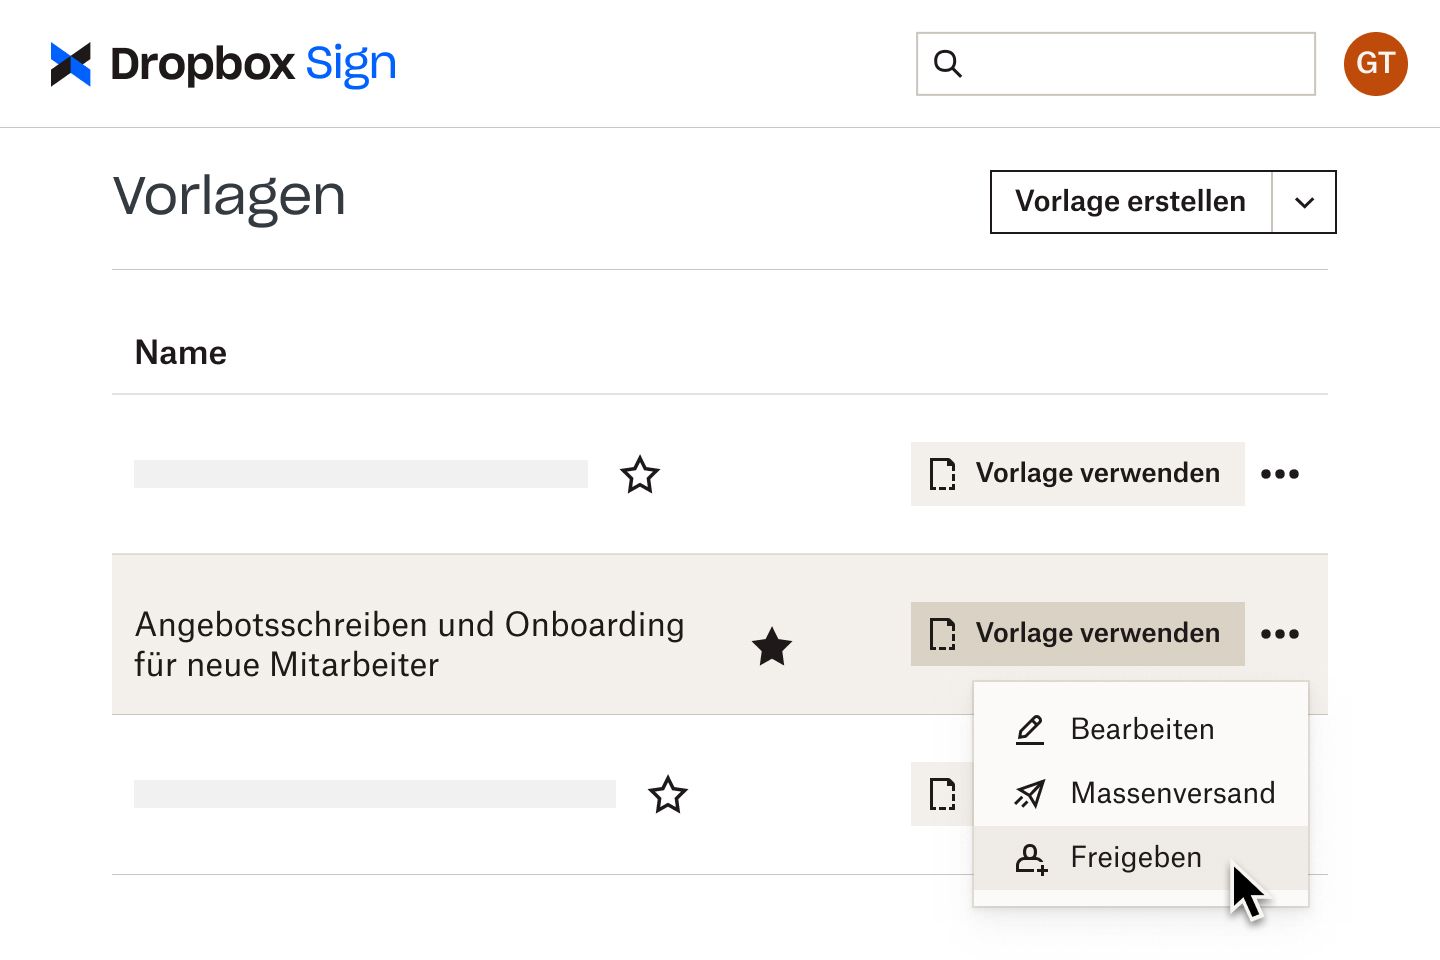Click Vorlage verwenden for Angebotsschreiben template
This screenshot has width=1440, height=960.
[1078, 634]
